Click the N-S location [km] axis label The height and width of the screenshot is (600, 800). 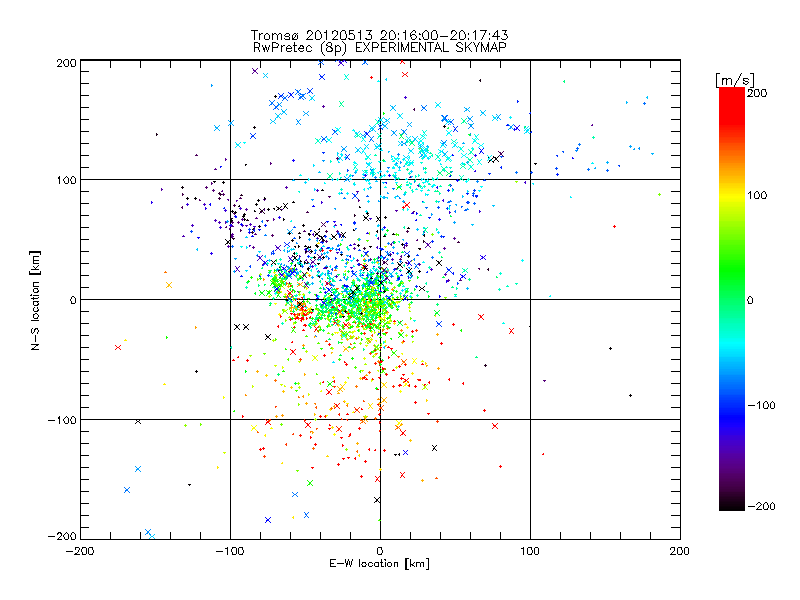coord(35,301)
